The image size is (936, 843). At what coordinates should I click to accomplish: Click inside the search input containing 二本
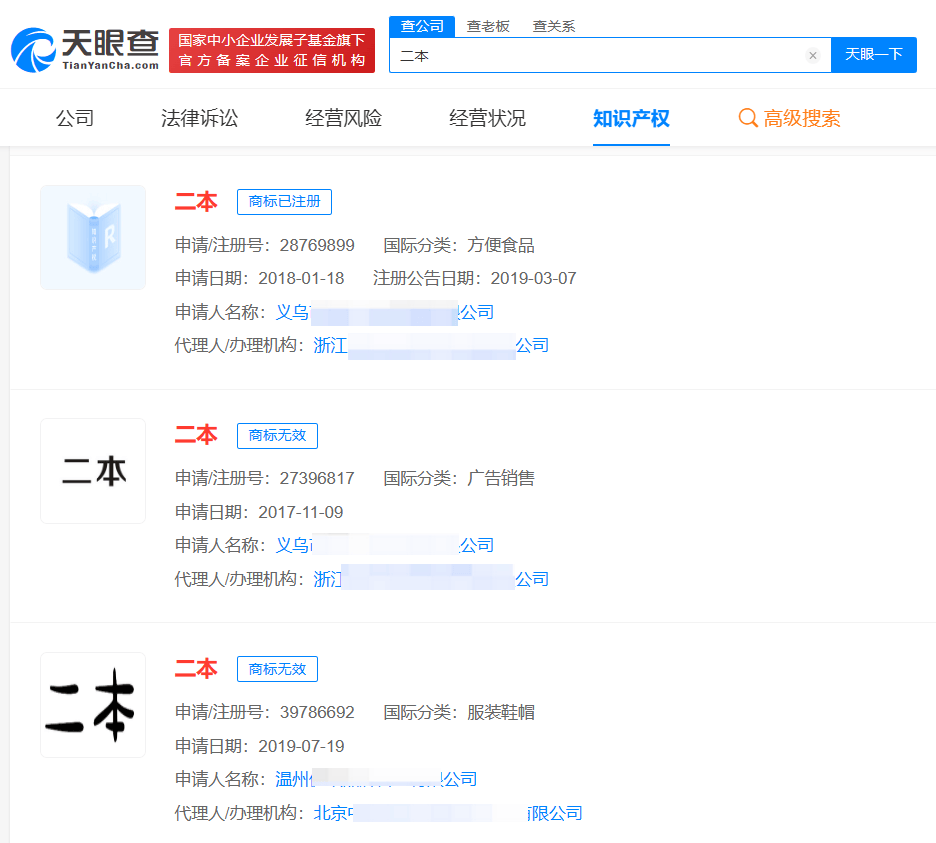[x=600, y=56]
